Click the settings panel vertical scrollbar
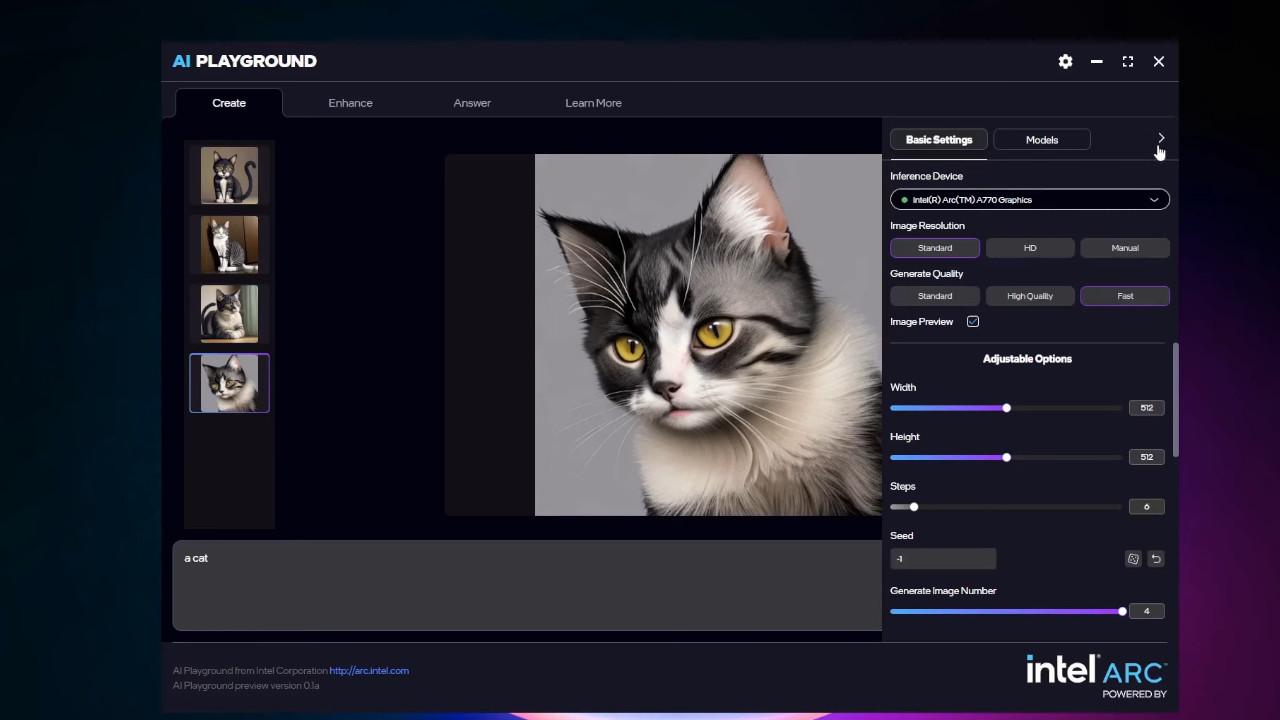The width and height of the screenshot is (1280, 720). point(1176,400)
